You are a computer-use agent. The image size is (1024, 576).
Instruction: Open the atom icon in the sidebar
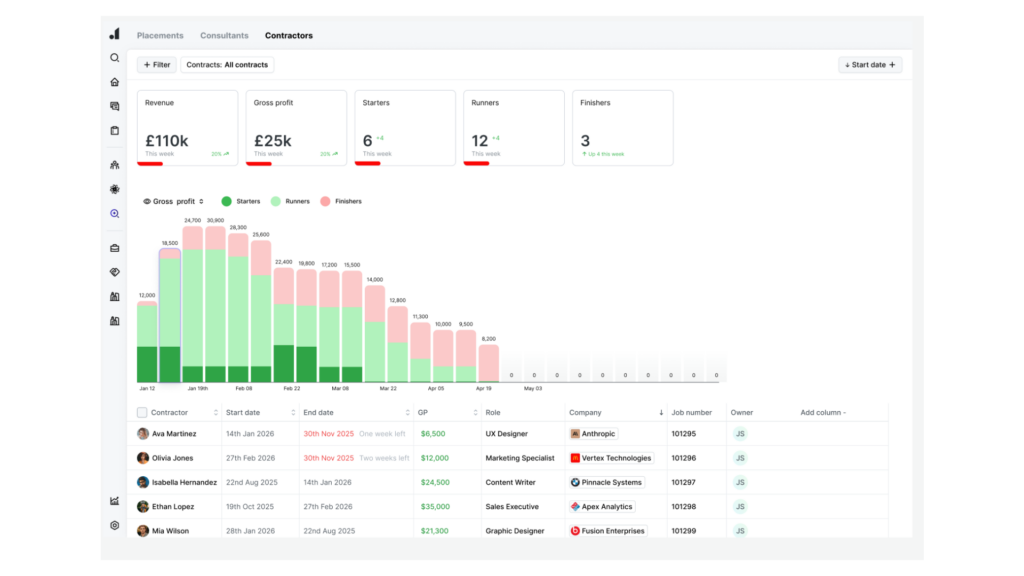tap(114, 189)
